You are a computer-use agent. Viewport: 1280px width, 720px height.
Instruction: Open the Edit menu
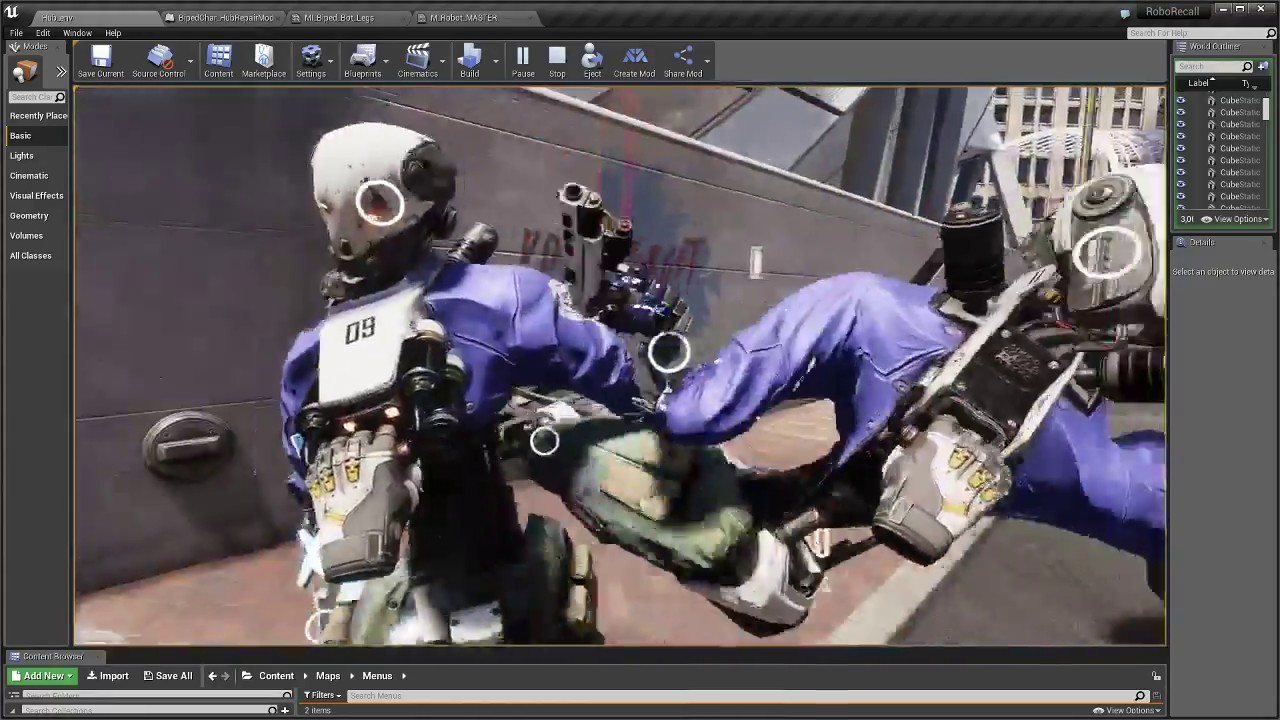coord(43,33)
